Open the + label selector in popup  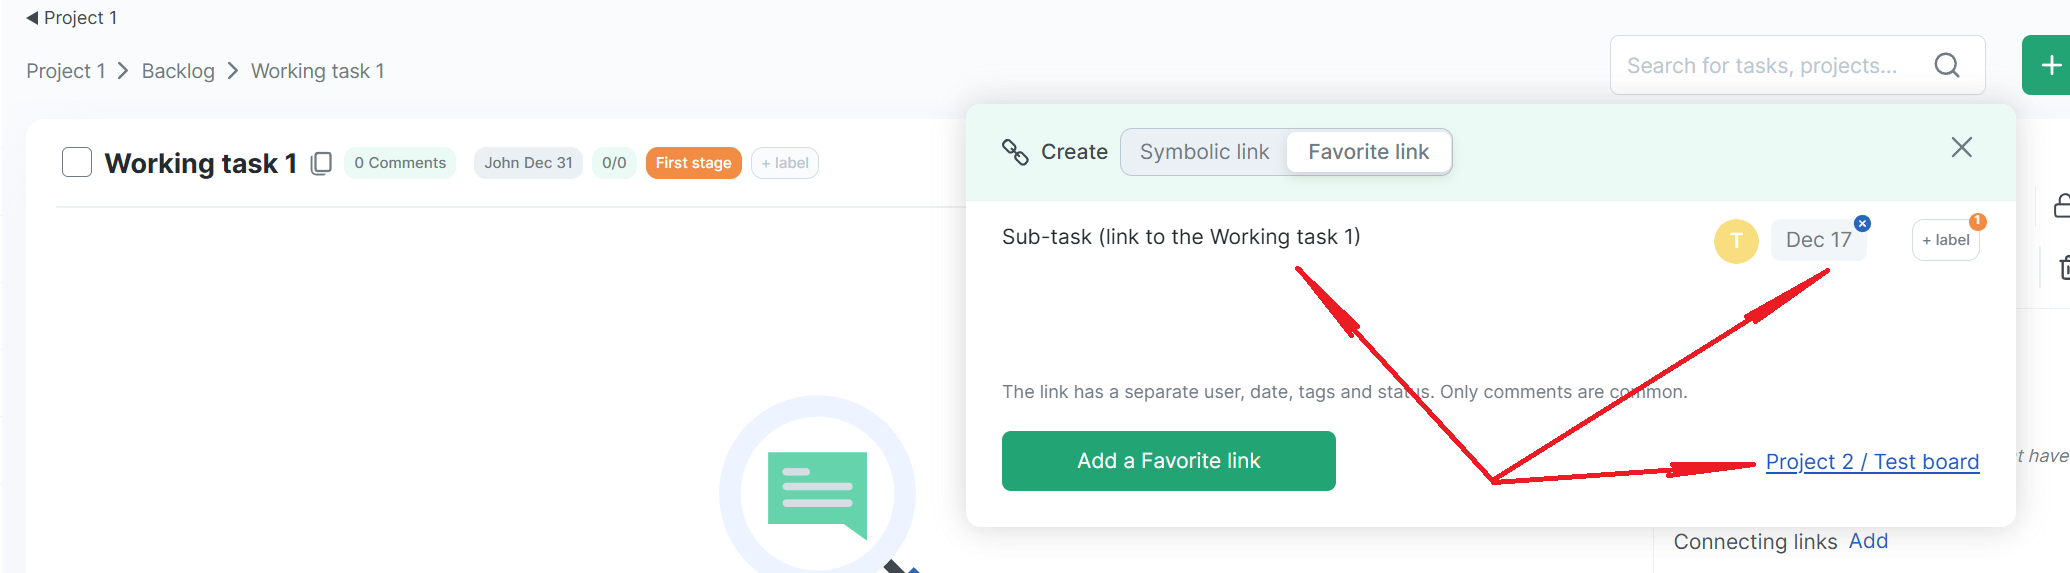(1945, 241)
